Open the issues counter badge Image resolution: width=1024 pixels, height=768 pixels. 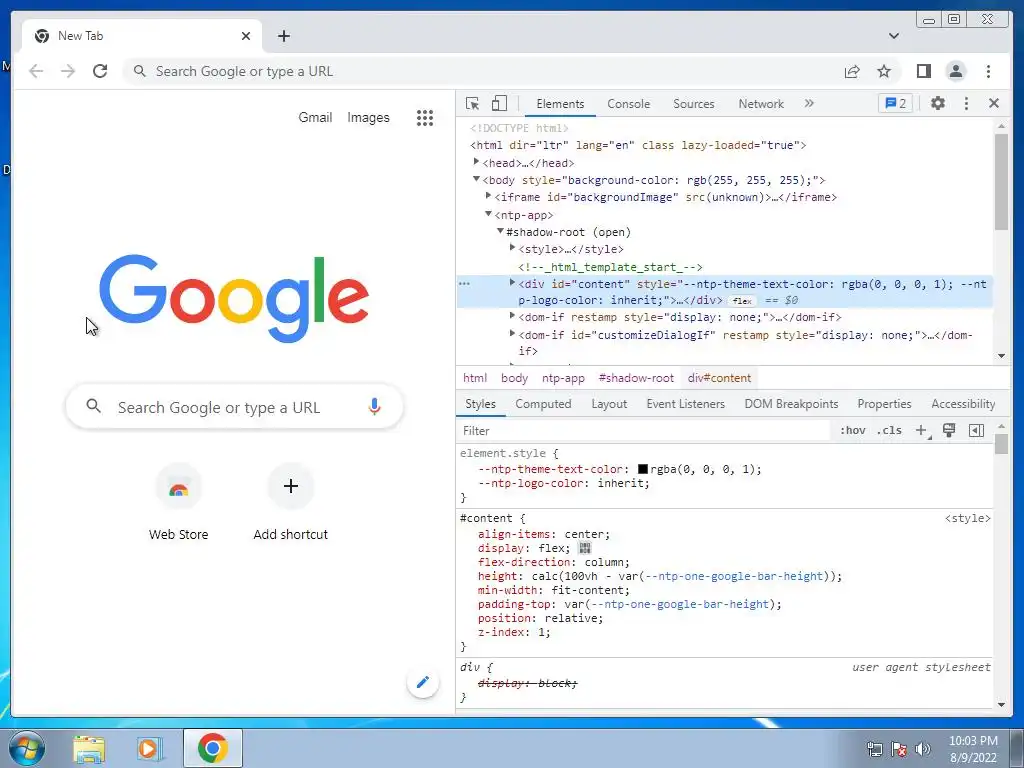(895, 103)
